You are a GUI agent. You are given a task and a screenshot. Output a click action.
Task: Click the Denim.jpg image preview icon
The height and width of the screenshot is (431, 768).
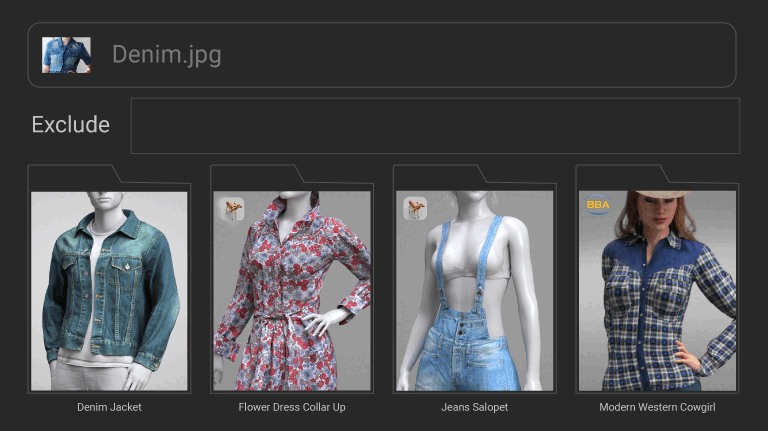click(66, 55)
